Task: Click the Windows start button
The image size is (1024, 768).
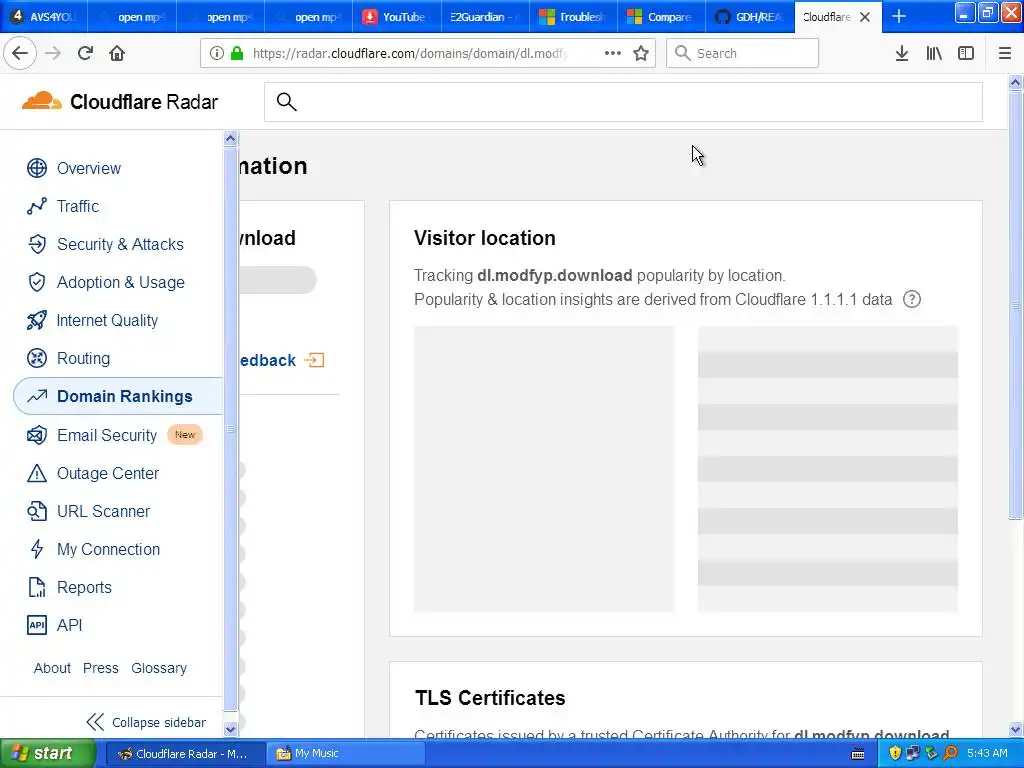Action: [47, 753]
